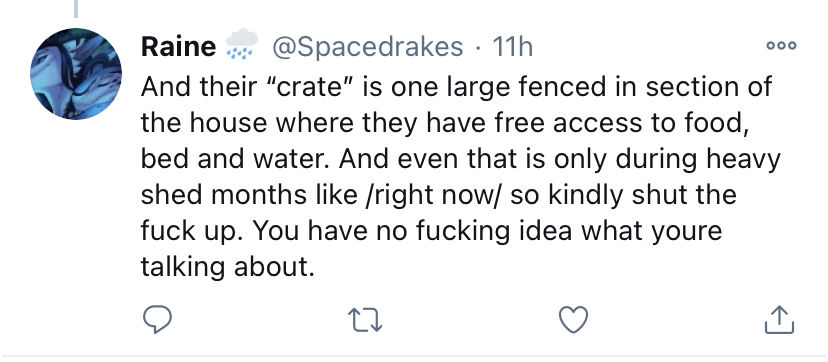
Task: Retweet this post using the arrows icon
Action: coord(365,320)
